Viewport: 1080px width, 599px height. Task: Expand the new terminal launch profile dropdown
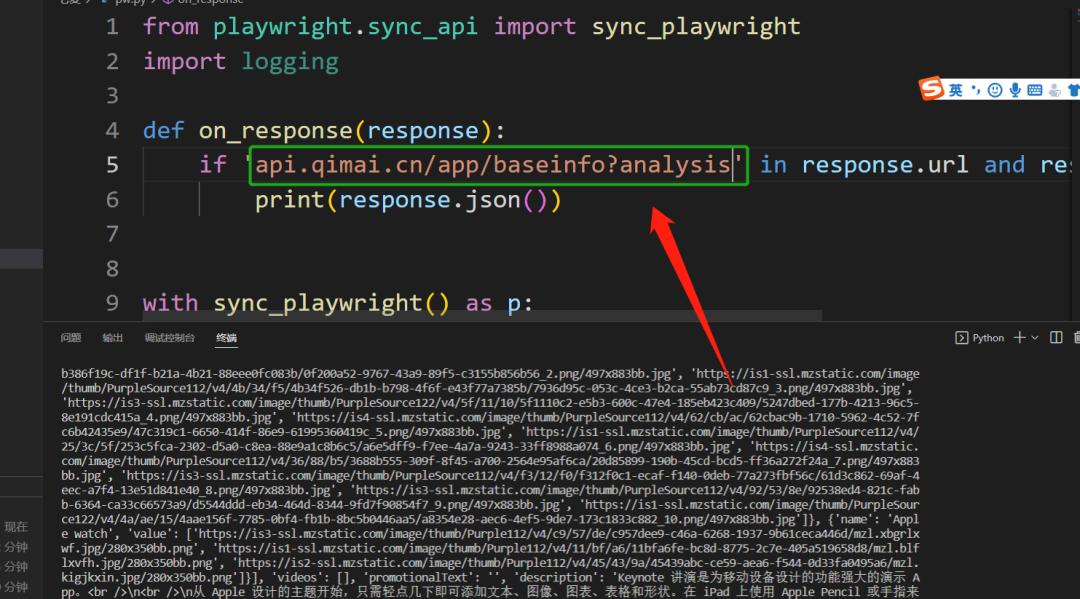pyautogui.click(x=1035, y=338)
